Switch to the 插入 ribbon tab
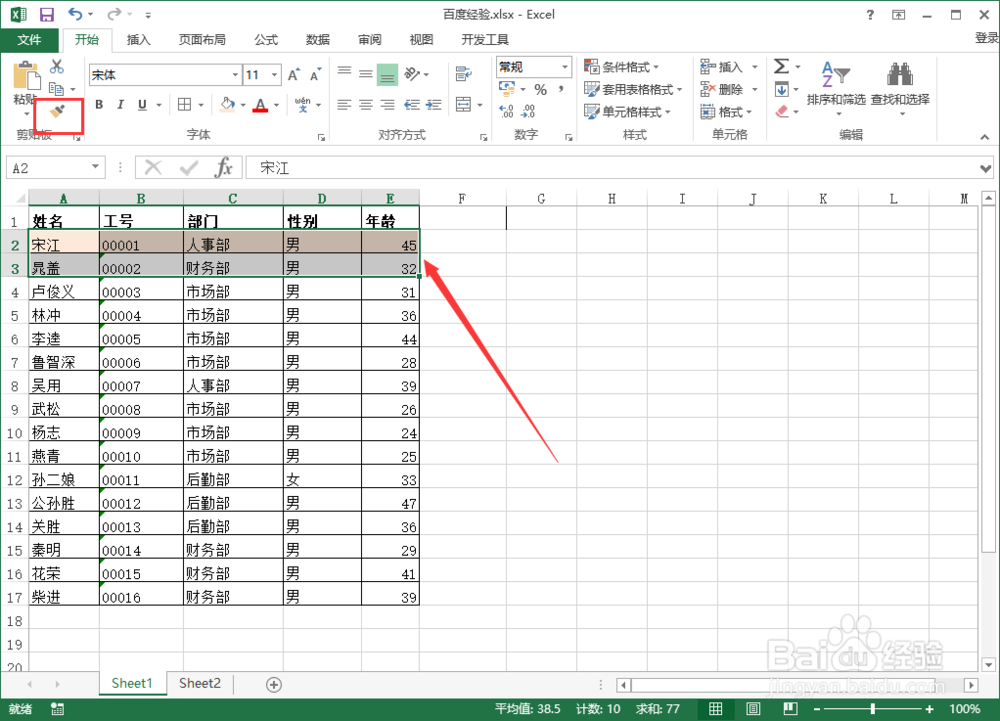The image size is (1000, 721). [138, 40]
